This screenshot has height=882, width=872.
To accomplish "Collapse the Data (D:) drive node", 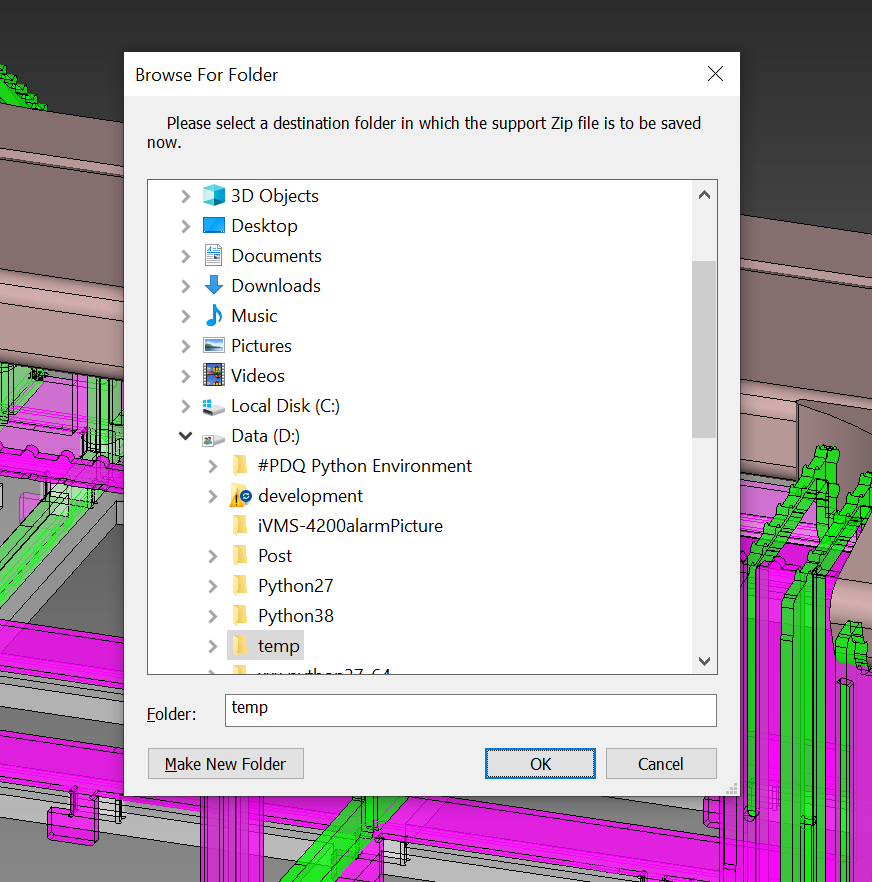I will 185,436.
